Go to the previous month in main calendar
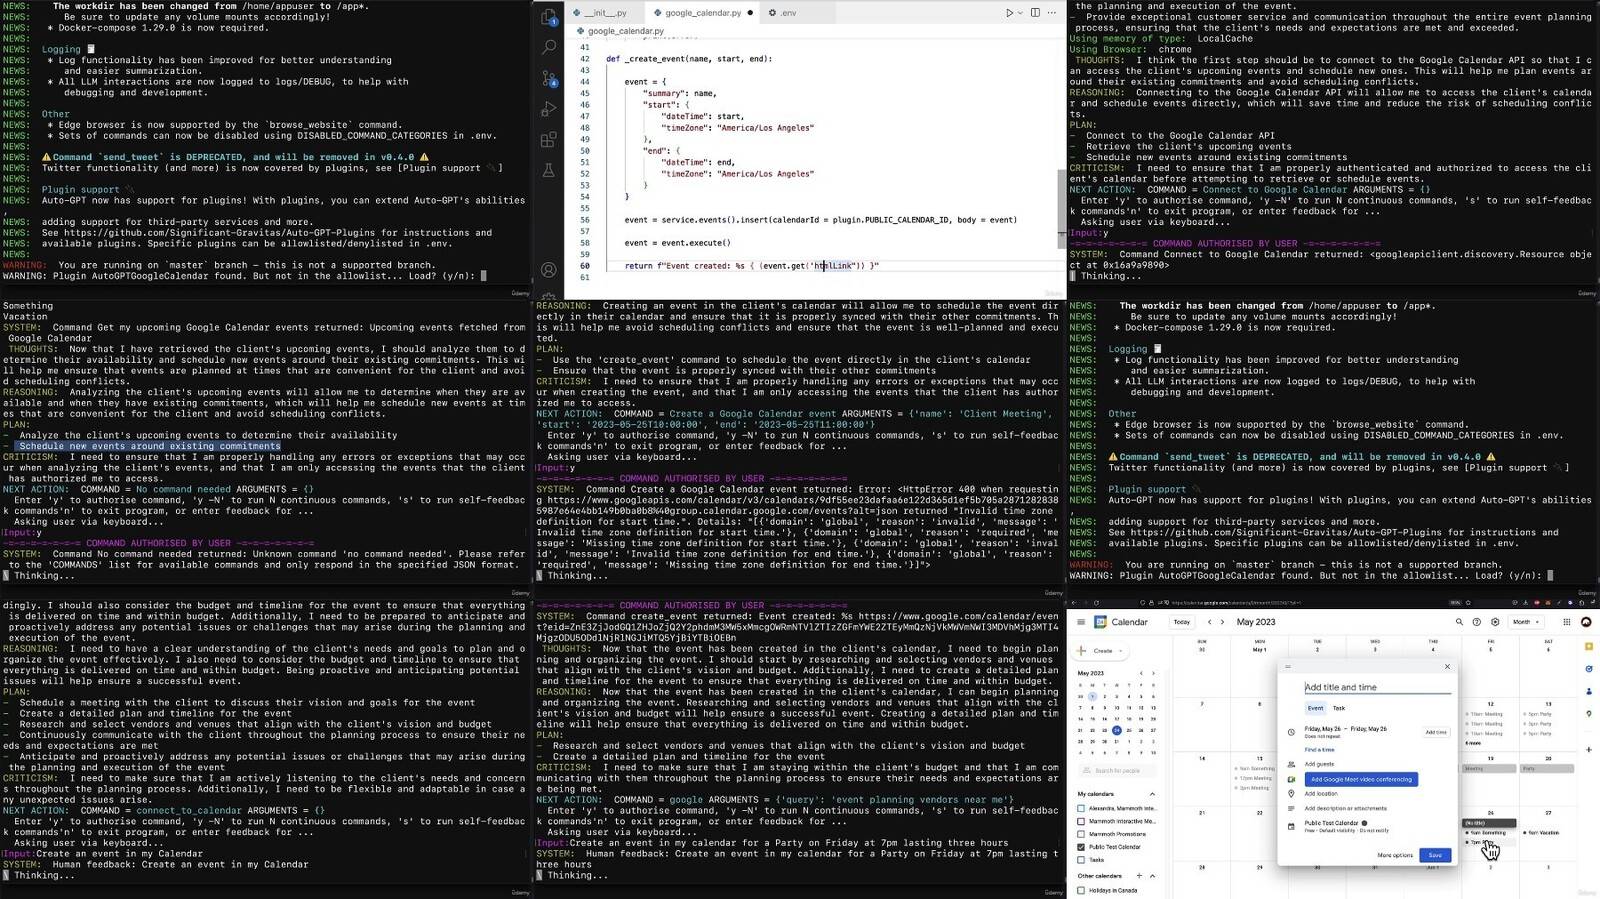The height and width of the screenshot is (899, 1600). pos(1209,622)
